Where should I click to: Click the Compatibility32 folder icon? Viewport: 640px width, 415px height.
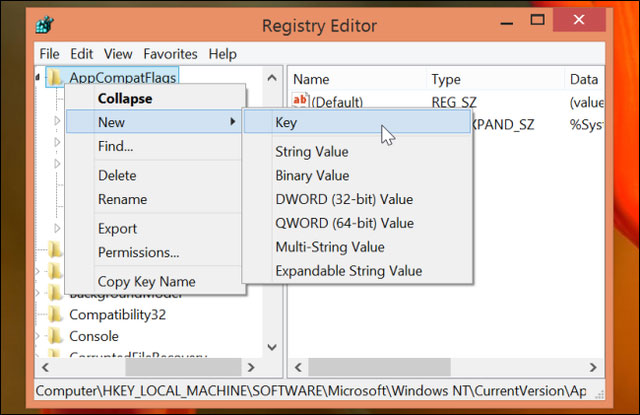point(55,315)
